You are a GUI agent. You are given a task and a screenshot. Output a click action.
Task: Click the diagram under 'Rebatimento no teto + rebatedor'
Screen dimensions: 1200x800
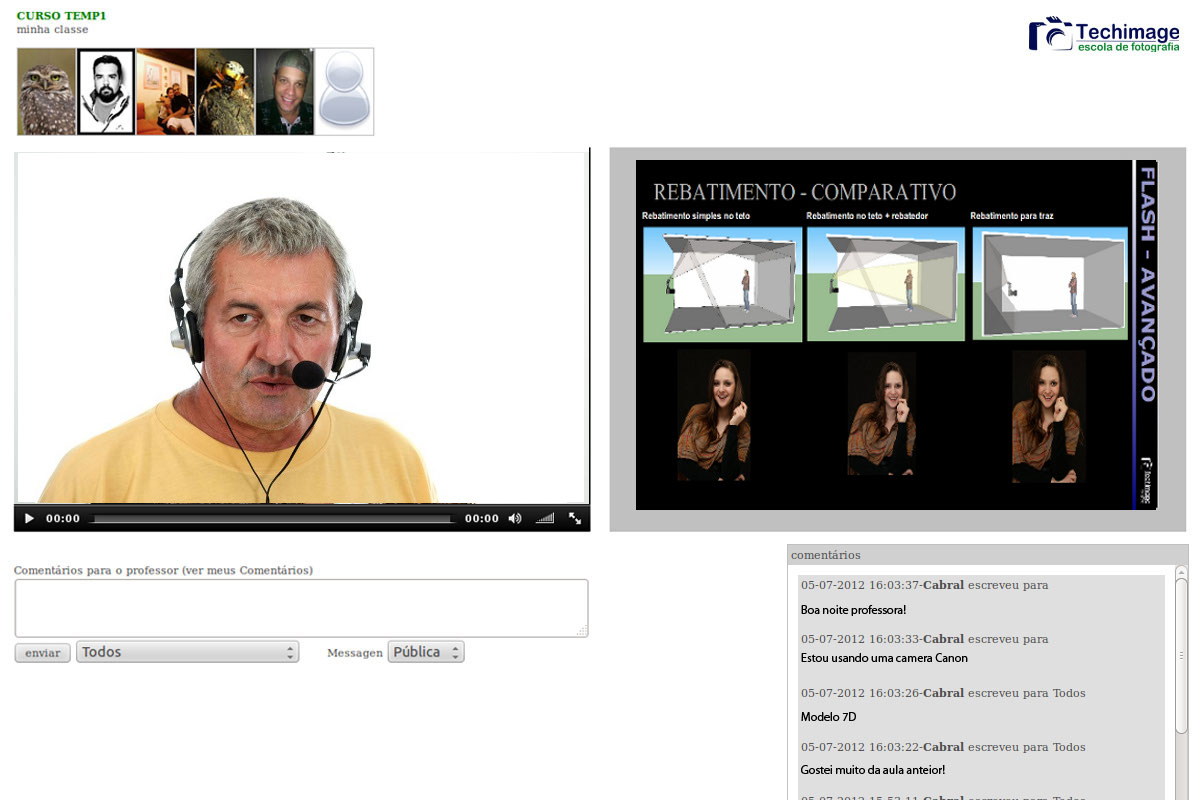tap(886, 284)
